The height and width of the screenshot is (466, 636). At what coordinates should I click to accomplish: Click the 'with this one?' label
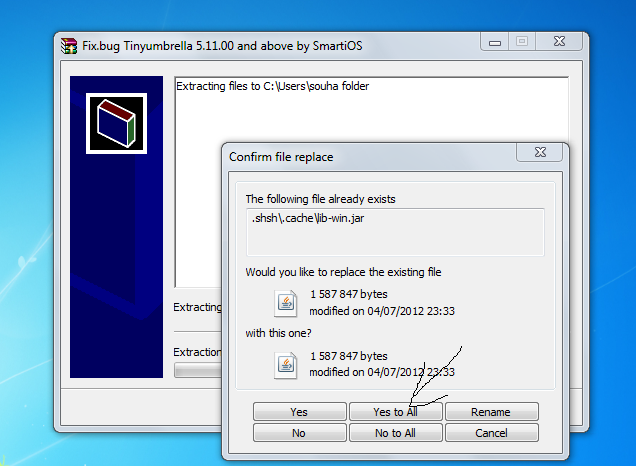pyautogui.click(x=278, y=333)
